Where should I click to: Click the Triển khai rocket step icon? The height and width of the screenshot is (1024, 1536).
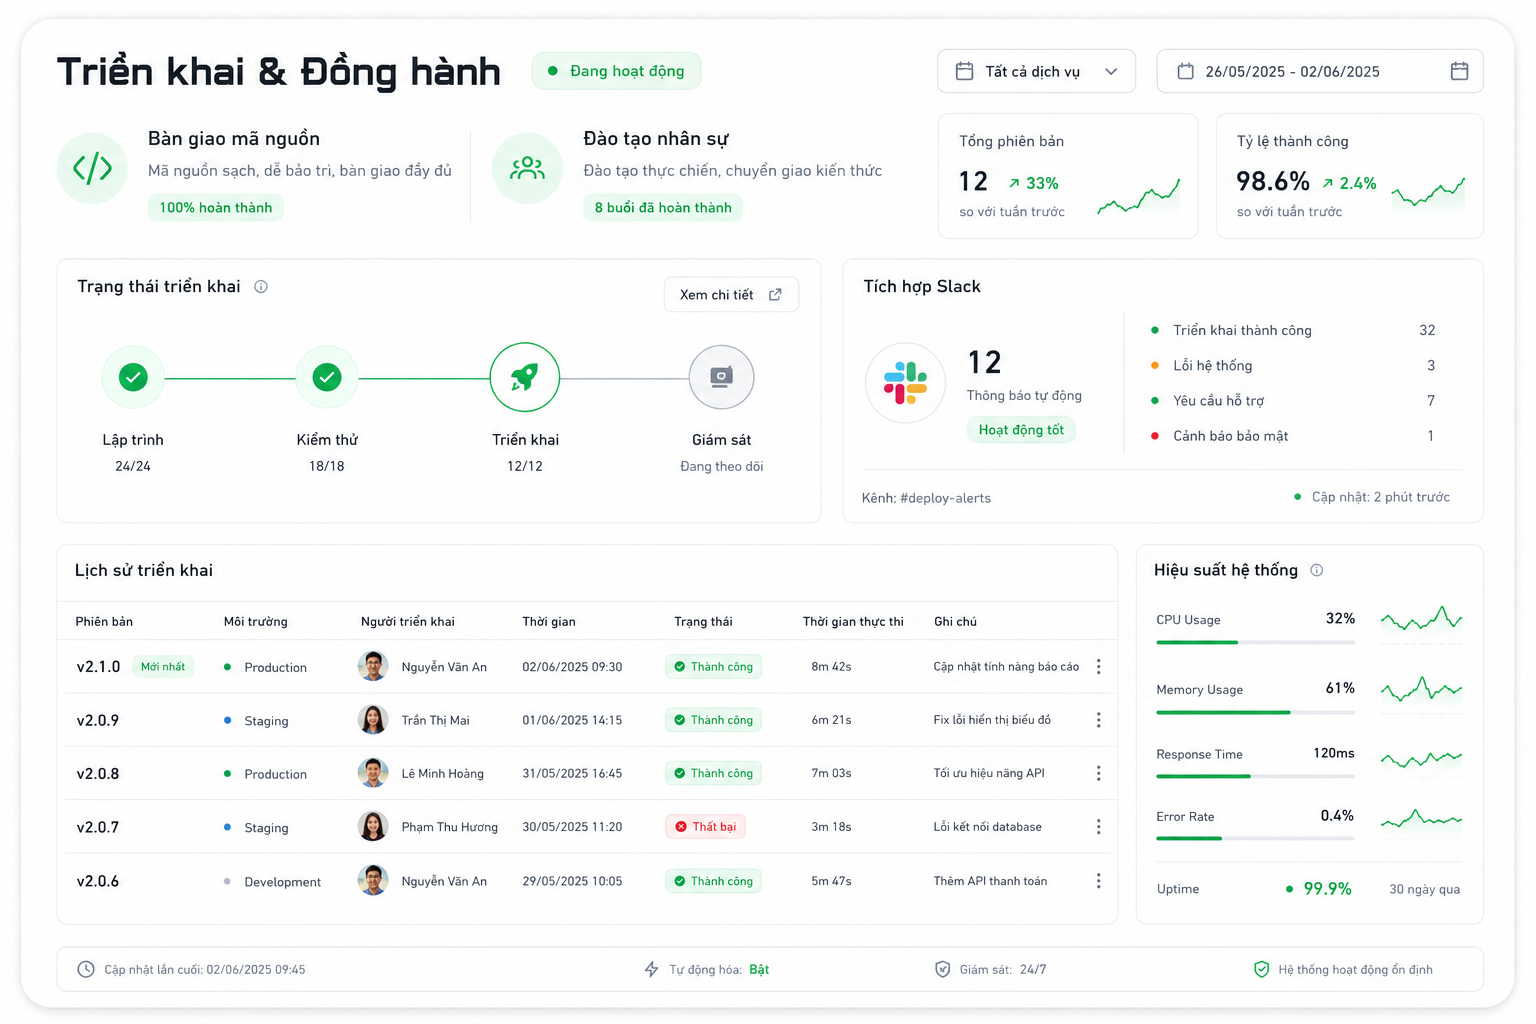pos(524,377)
